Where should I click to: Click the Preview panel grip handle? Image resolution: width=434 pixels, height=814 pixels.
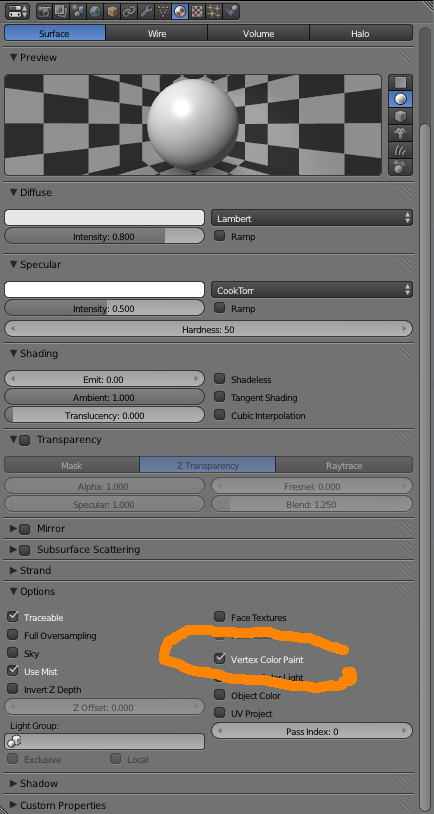[403, 57]
